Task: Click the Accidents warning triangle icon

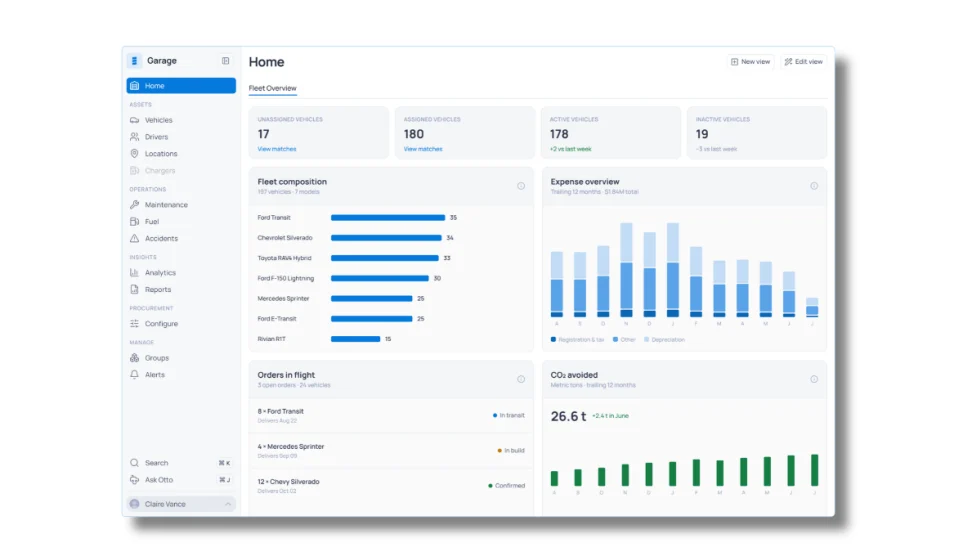Action: (134, 239)
